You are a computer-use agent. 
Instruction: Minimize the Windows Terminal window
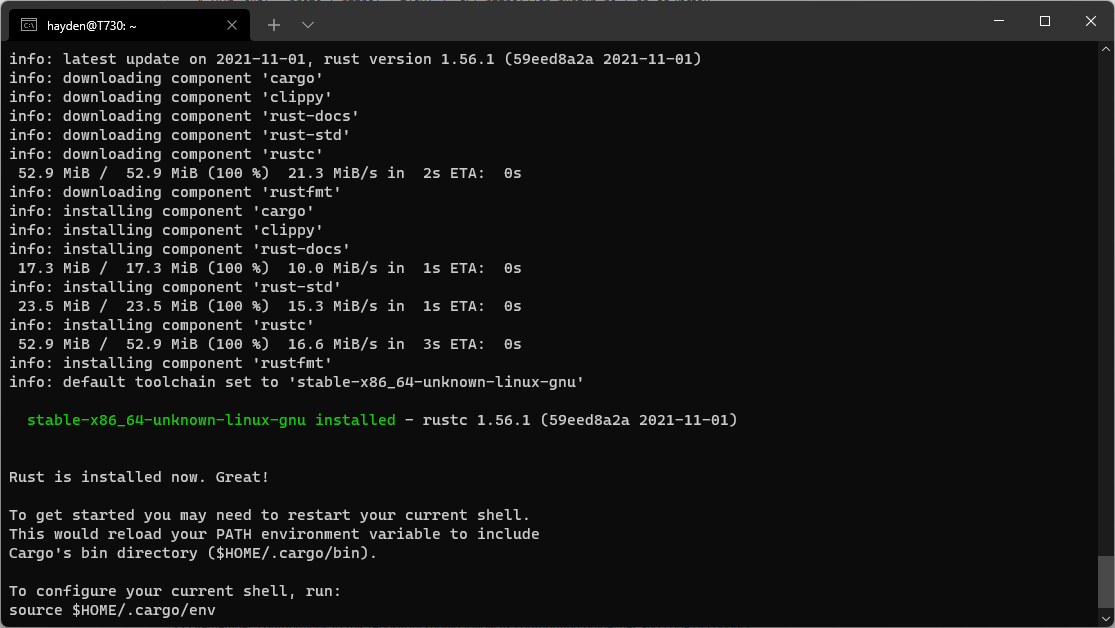point(998,20)
